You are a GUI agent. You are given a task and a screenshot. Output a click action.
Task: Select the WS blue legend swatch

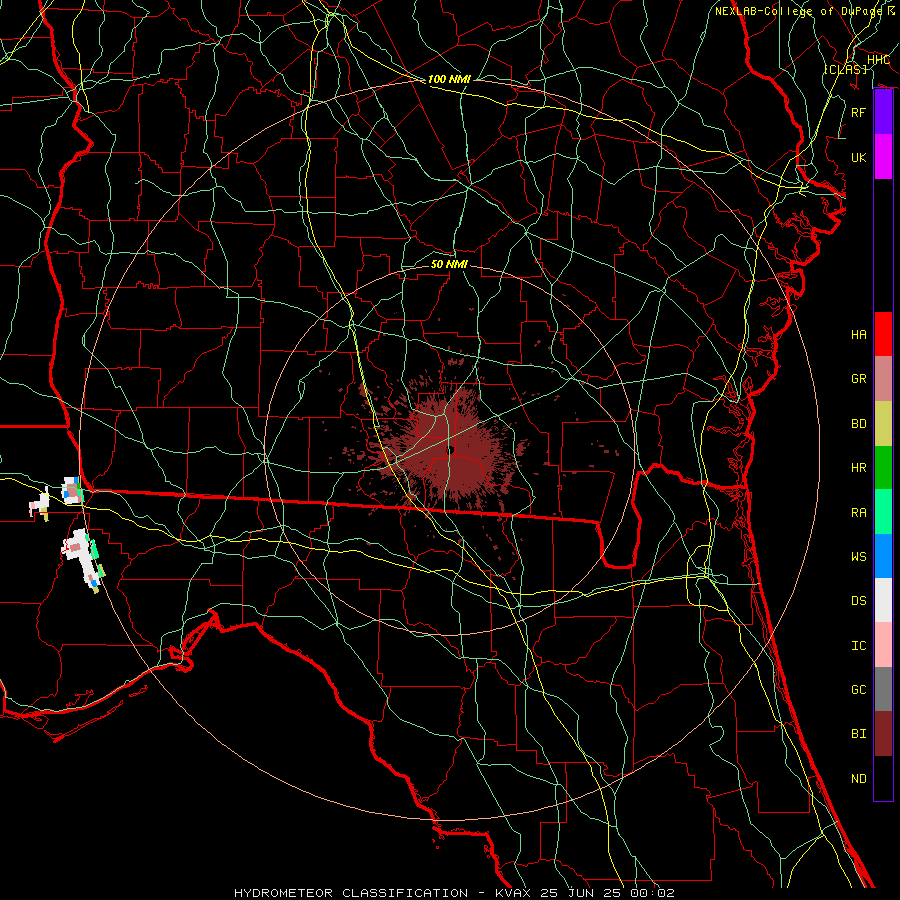(883, 556)
